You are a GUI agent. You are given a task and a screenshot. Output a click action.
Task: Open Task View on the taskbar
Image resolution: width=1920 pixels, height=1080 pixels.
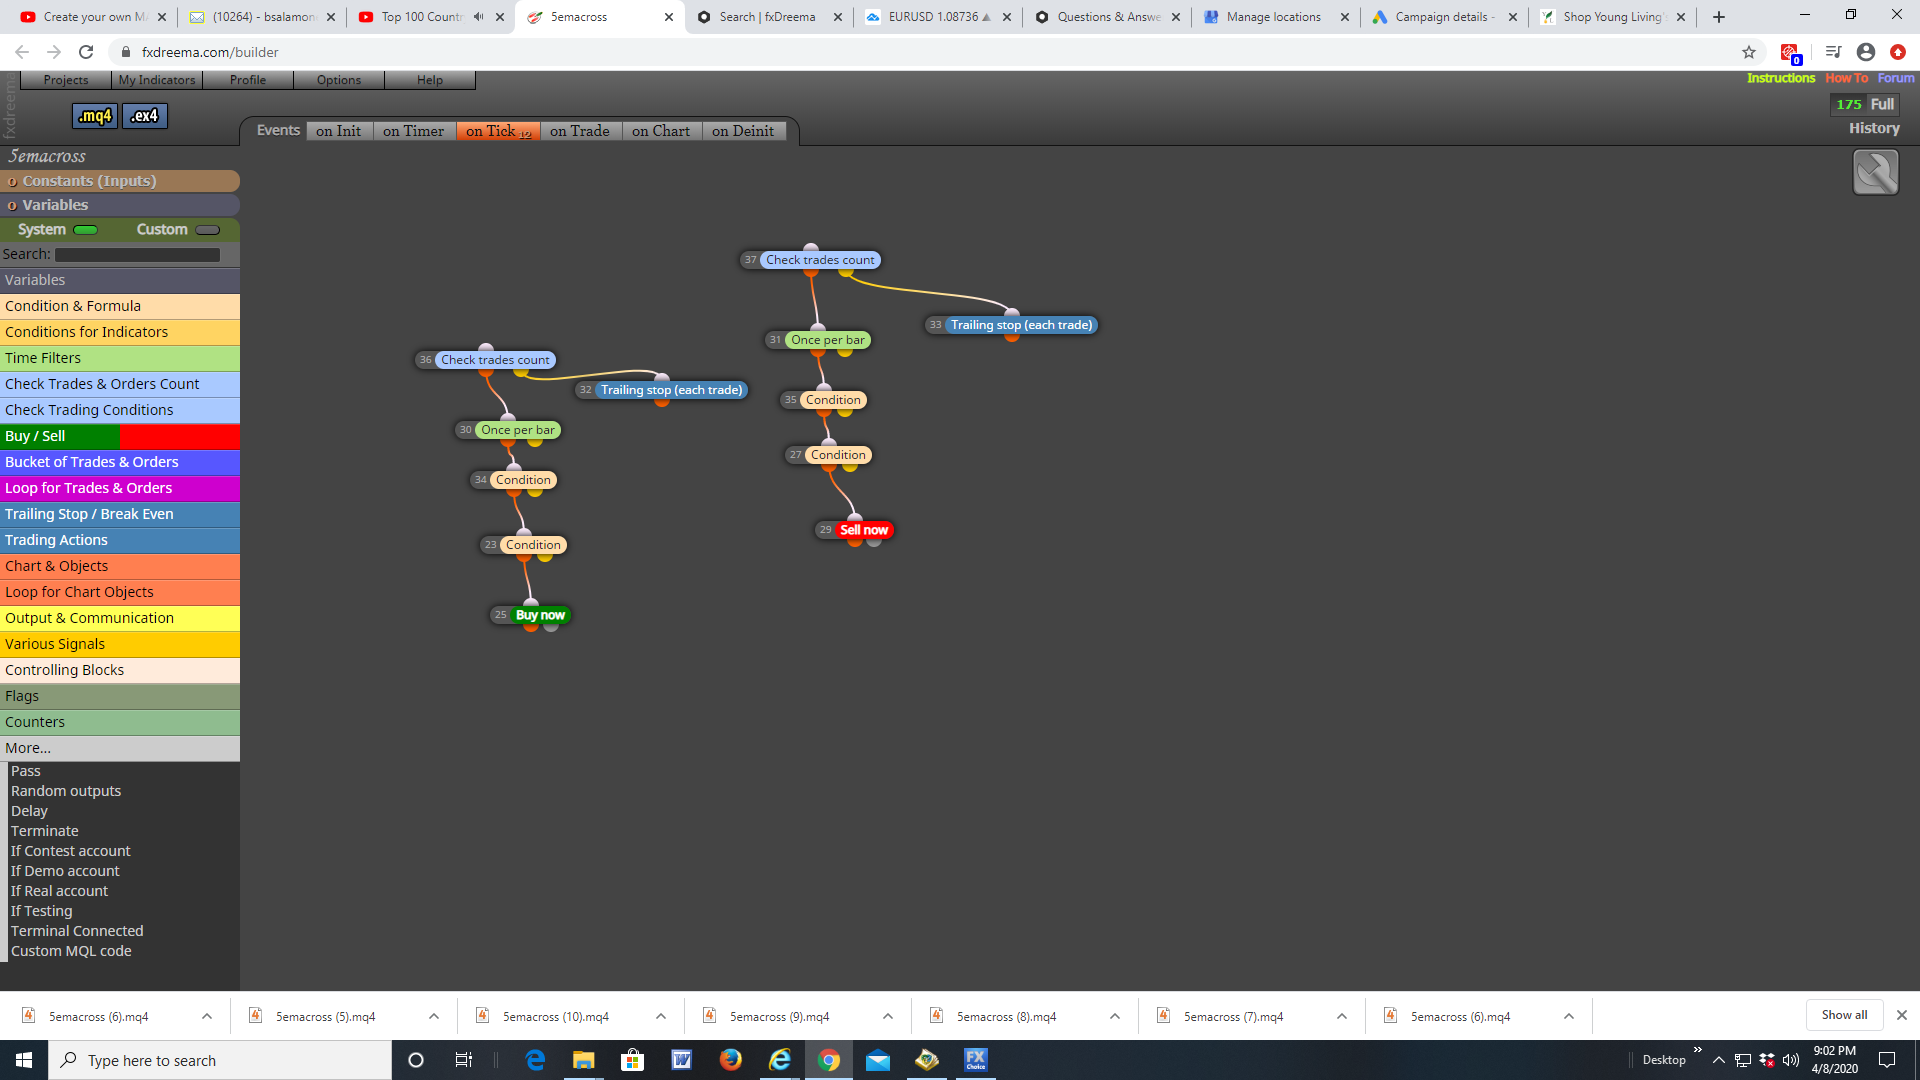click(x=463, y=1060)
